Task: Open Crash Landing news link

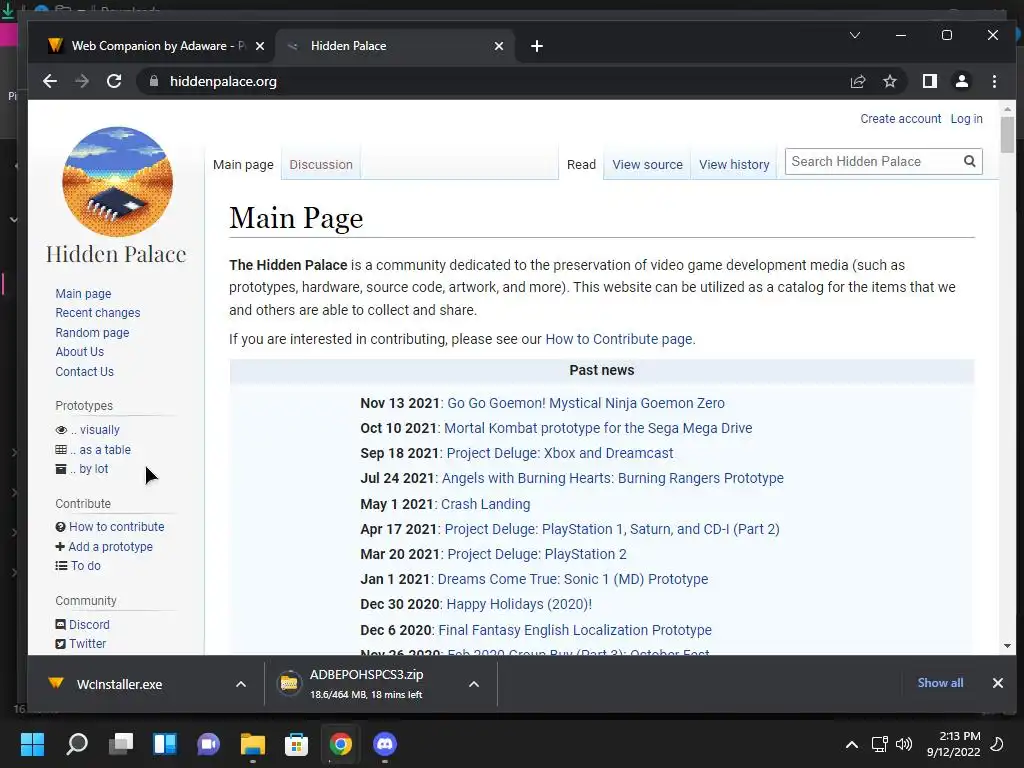Action: [x=485, y=504]
